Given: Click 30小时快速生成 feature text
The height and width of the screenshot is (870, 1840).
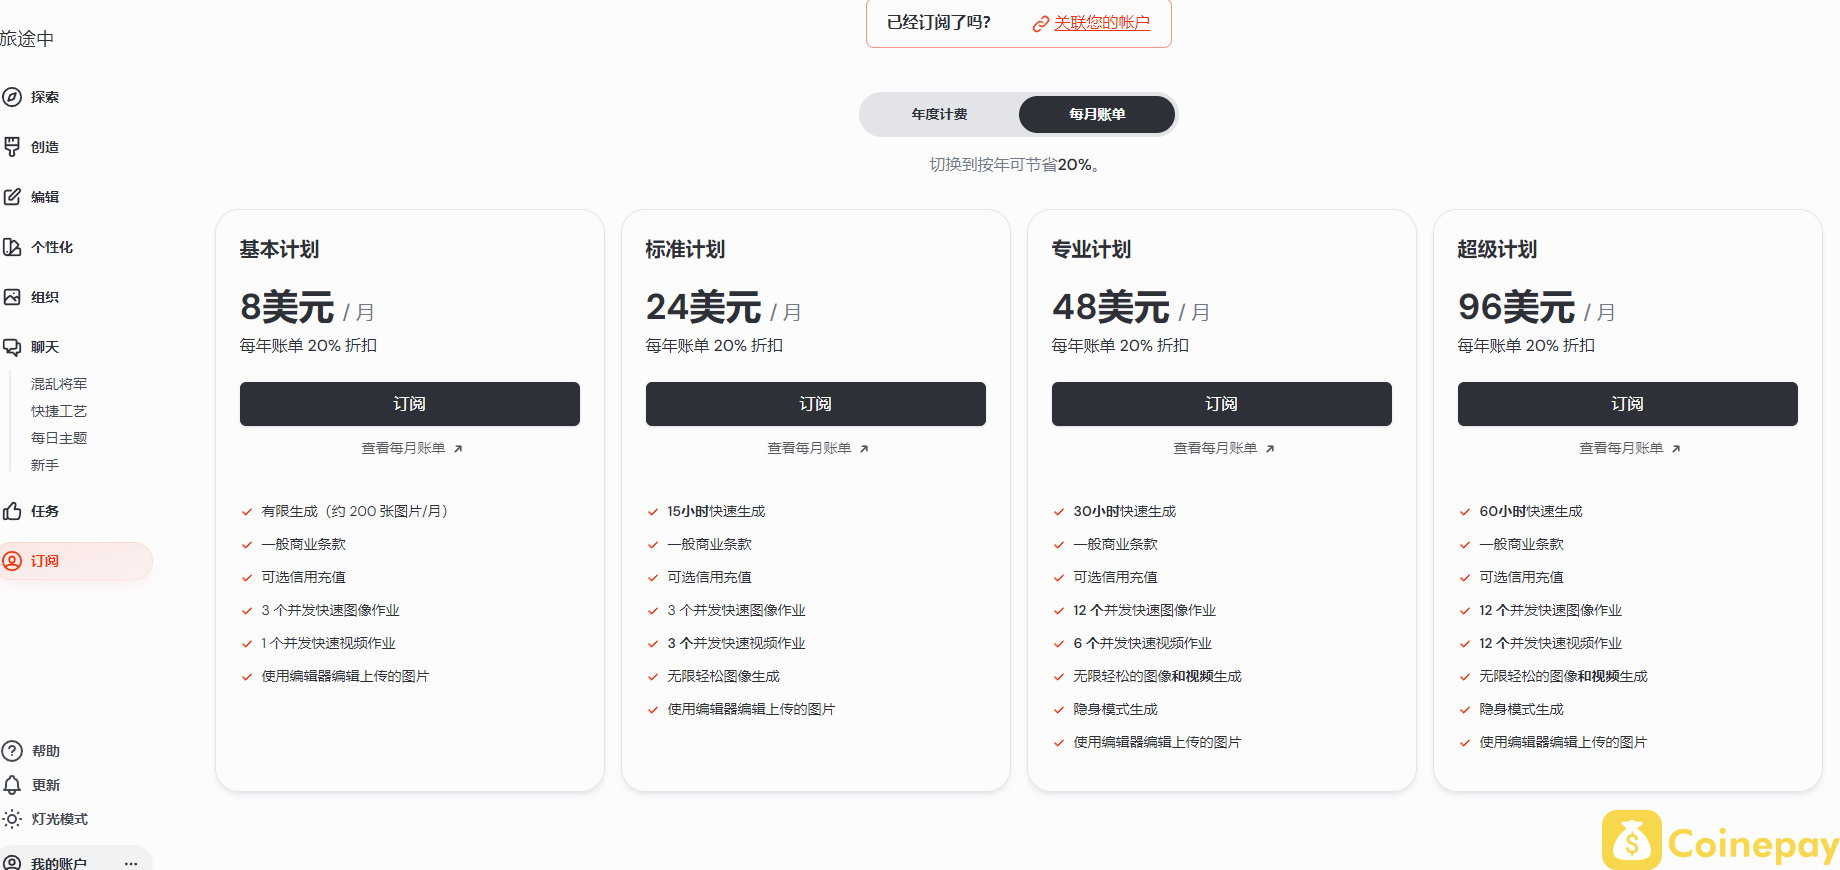Looking at the screenshot, I should click(x=1125, y=511).
